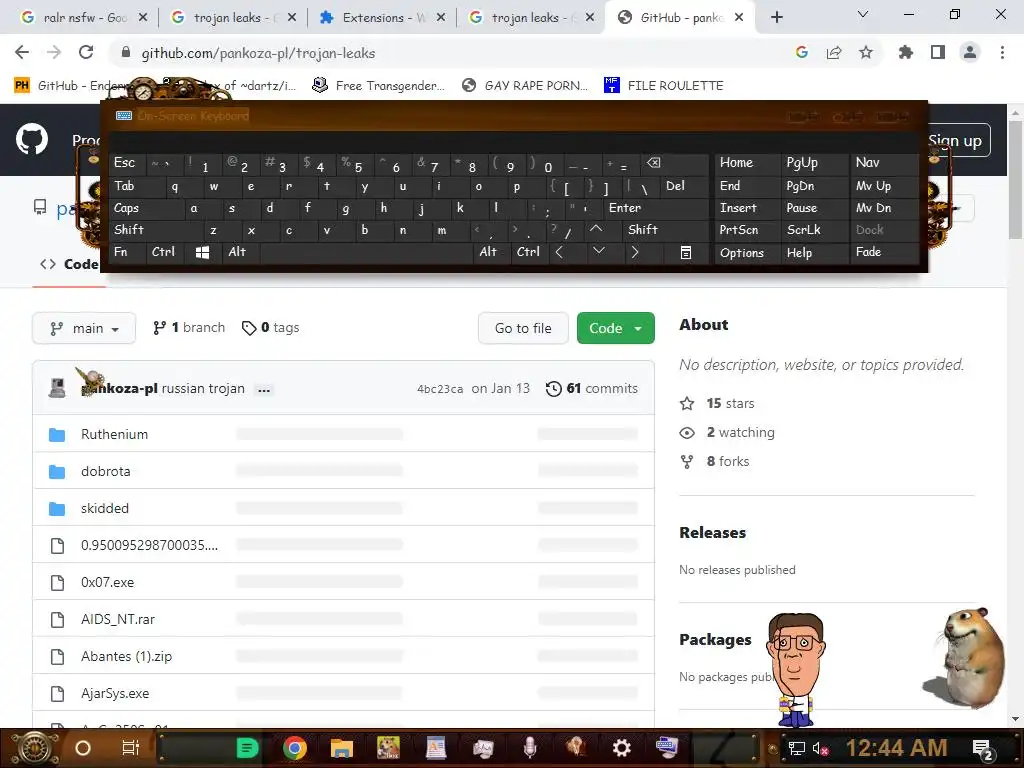Screen dimensions: 1024x768
Task: Open the 1 branch link
Action: pyautogui.click(x=189, y=327)
